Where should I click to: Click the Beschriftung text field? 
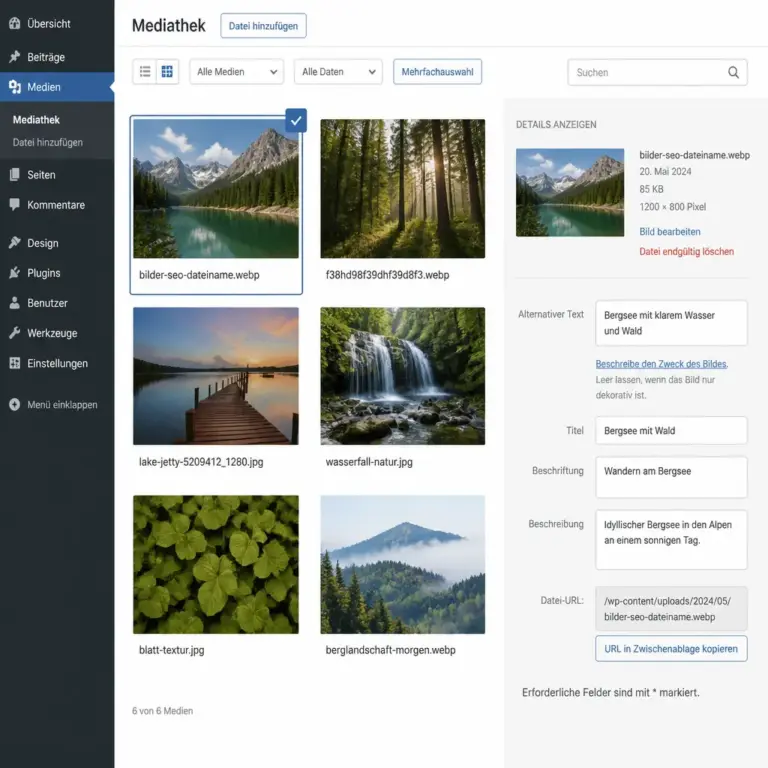671,477
